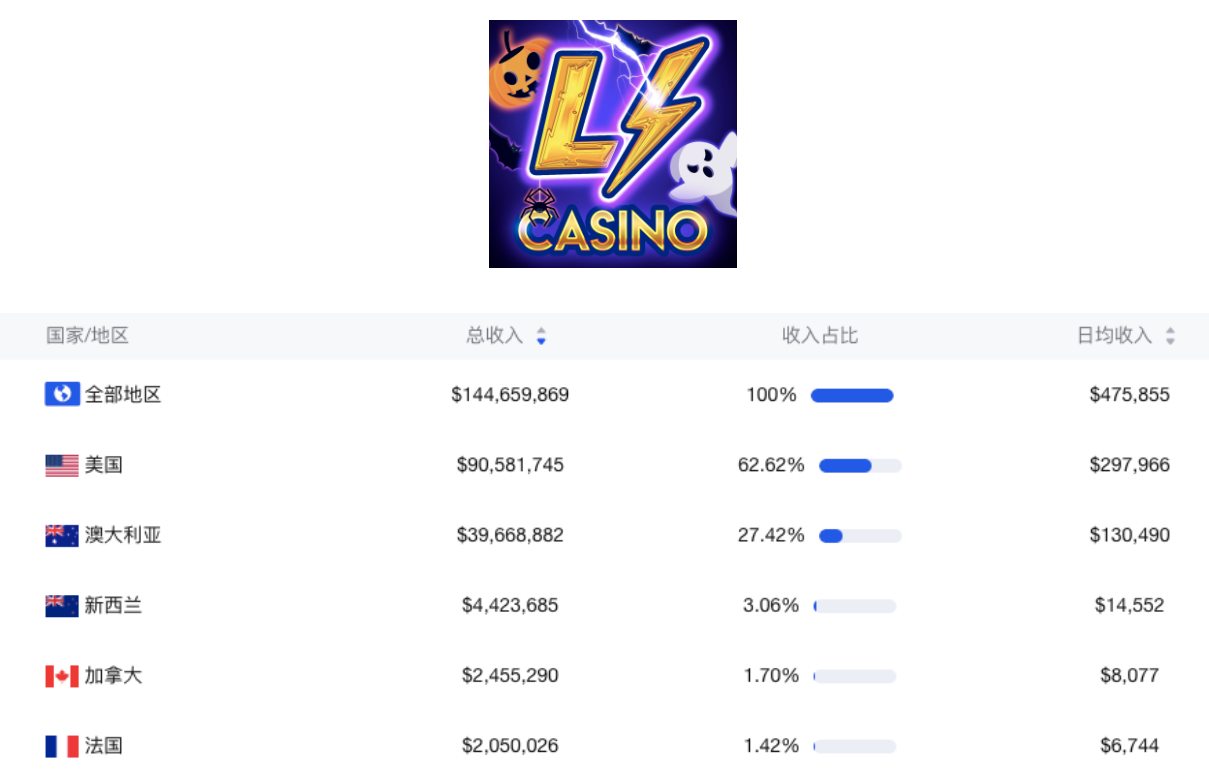Click the New Zealand flag icon
Image resolution: width=1209 pixels, height=772 pixels.
coord(62,605)
